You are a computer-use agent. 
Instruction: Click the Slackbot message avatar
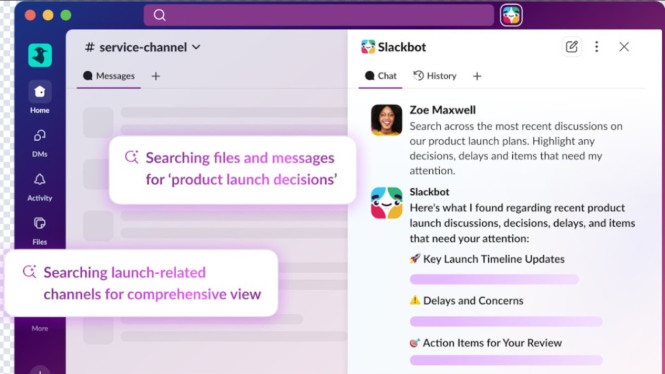[x=386, y=203]
